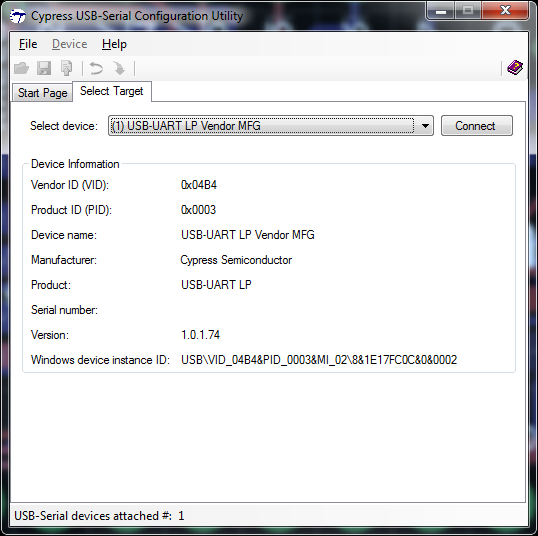Screen dimensions: 538x536
Task: Click the Connect button
Action: tap(477, 126)
